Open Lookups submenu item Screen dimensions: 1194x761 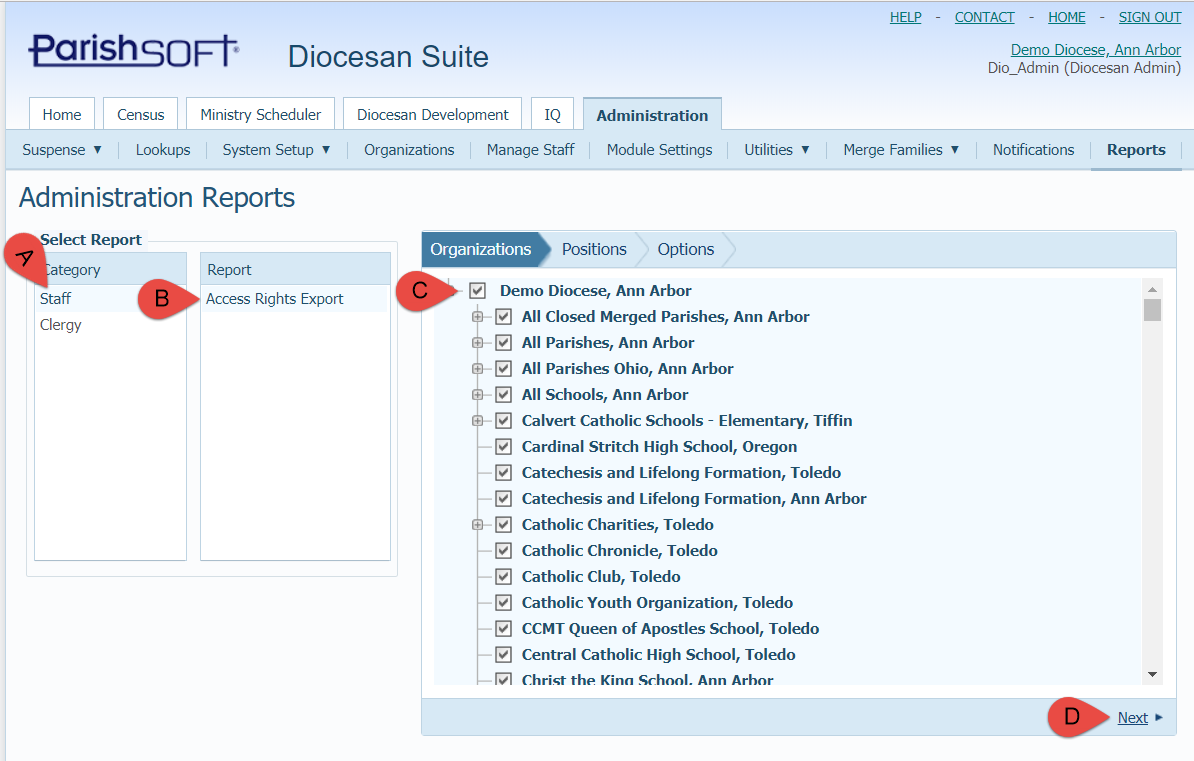point(163,150)
